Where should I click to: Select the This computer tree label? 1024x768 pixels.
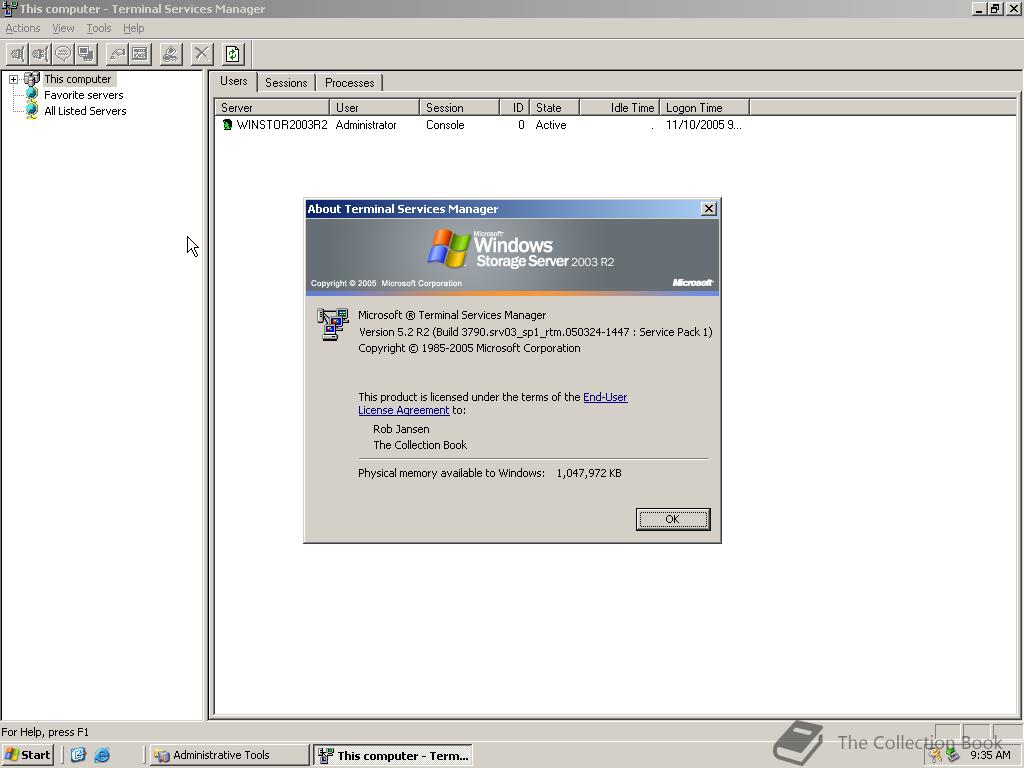pos(78,79)
